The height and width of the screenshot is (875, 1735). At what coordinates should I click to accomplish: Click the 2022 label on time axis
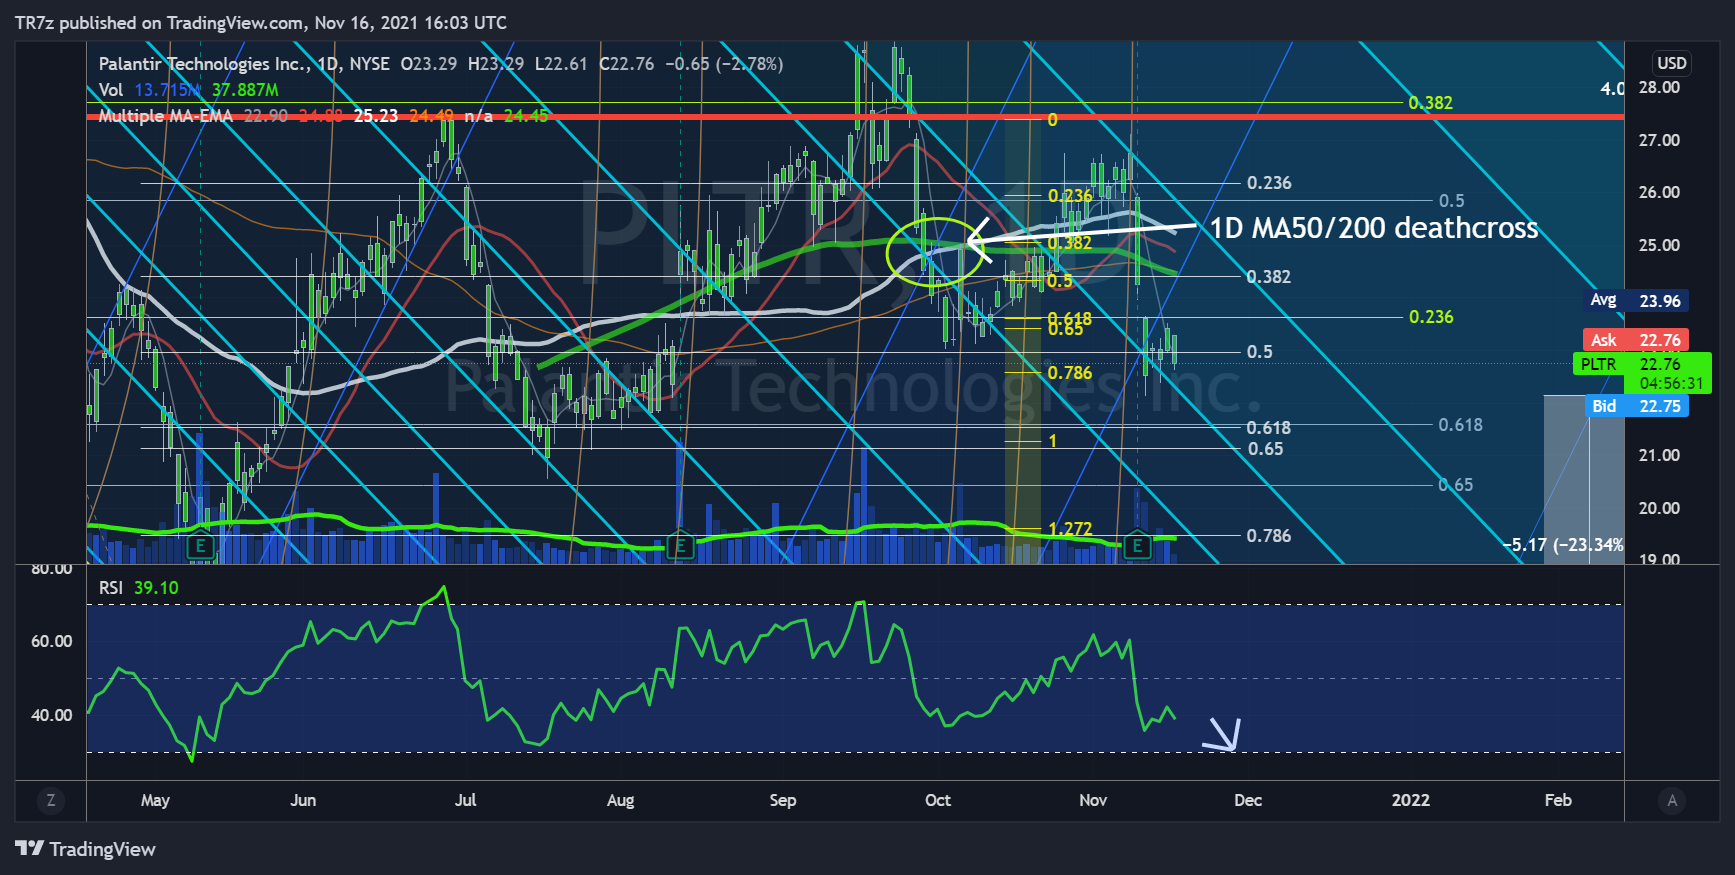(1411, 800)
